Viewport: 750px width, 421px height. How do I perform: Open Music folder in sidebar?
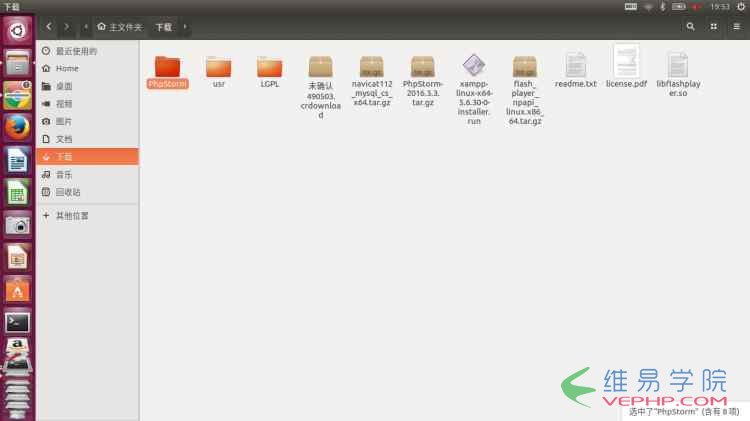click(x=88, y=175)
